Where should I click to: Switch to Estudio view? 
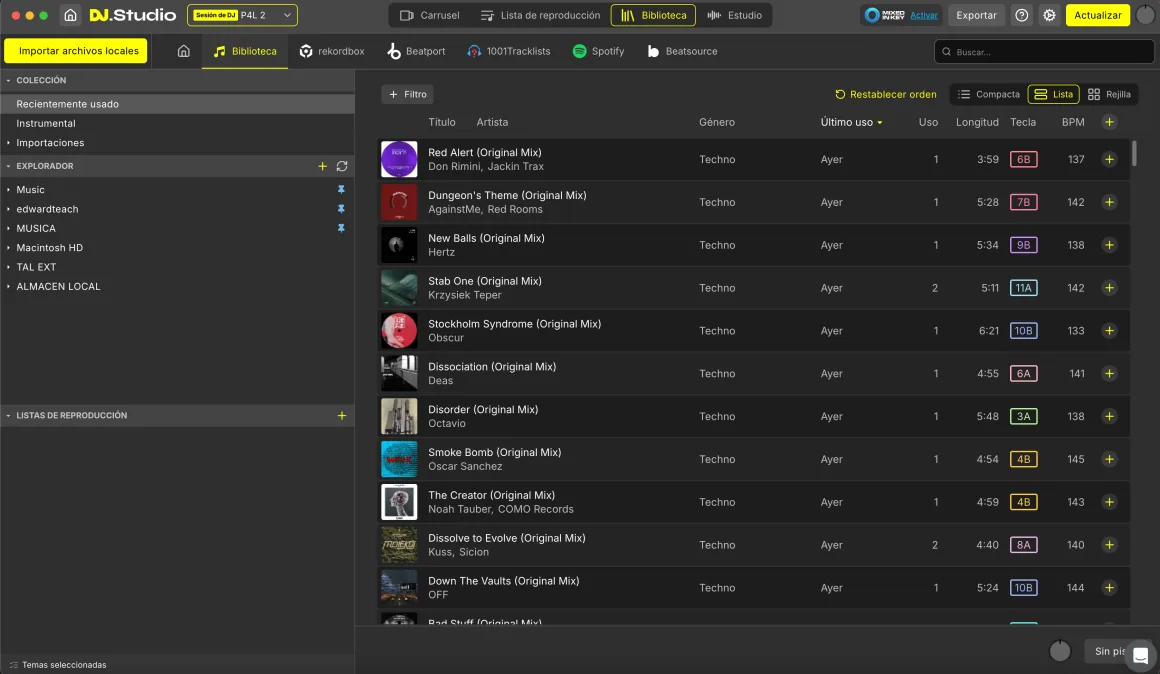click(x=735, y=15)
